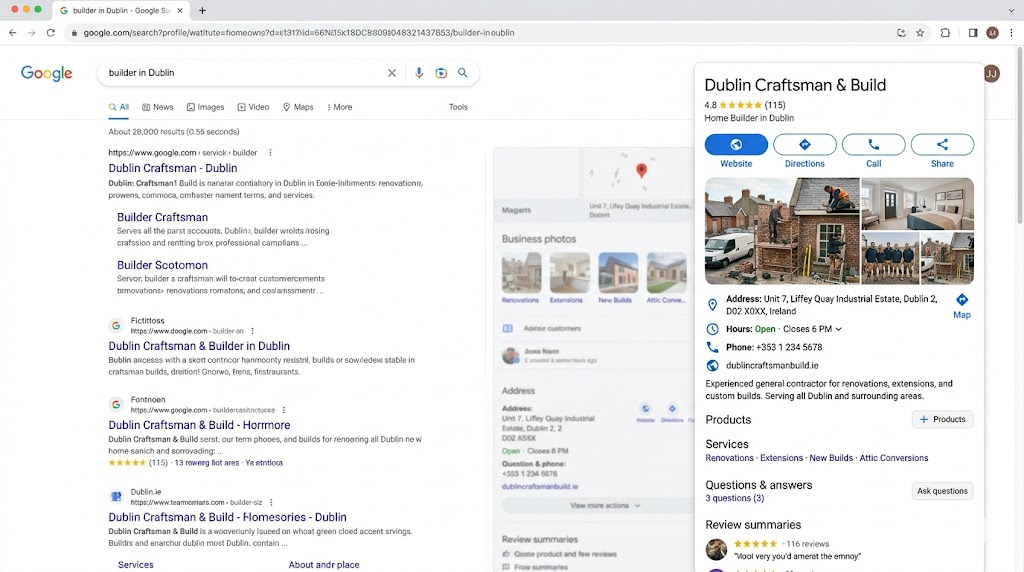
Task: Click the browser address bar URL
Action: [x=298, y=33]
